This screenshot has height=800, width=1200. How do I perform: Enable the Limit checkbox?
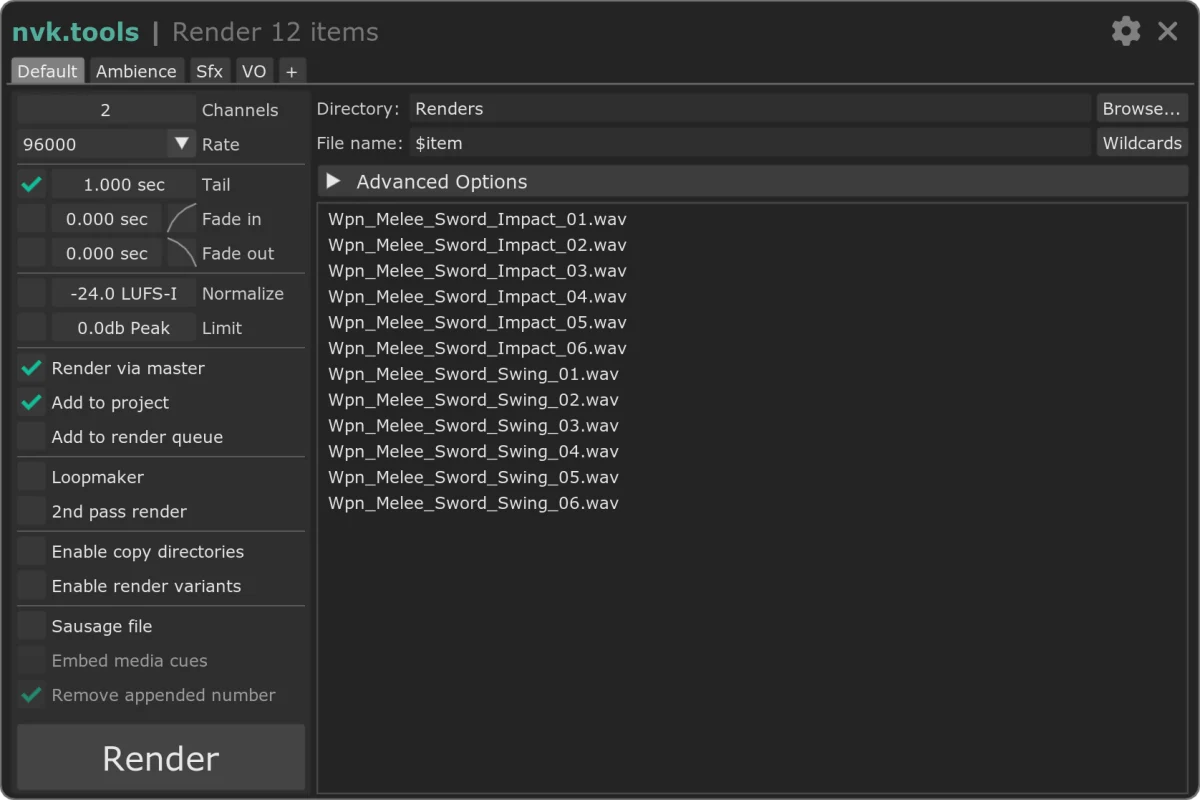pos(32,327)
